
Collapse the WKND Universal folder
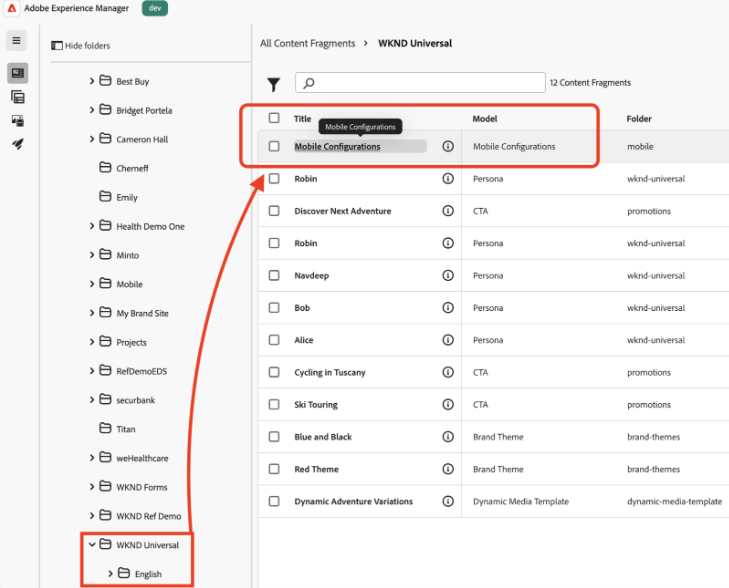pos(92,545)
